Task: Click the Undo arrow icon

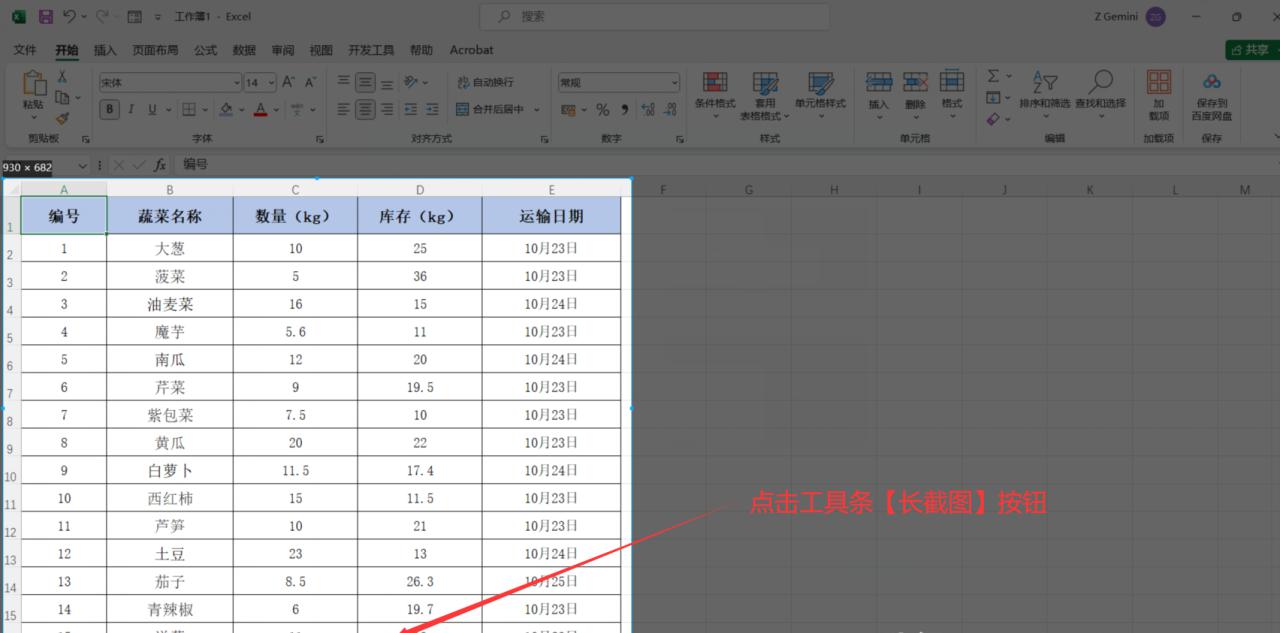Action: (x=69, y=17)
